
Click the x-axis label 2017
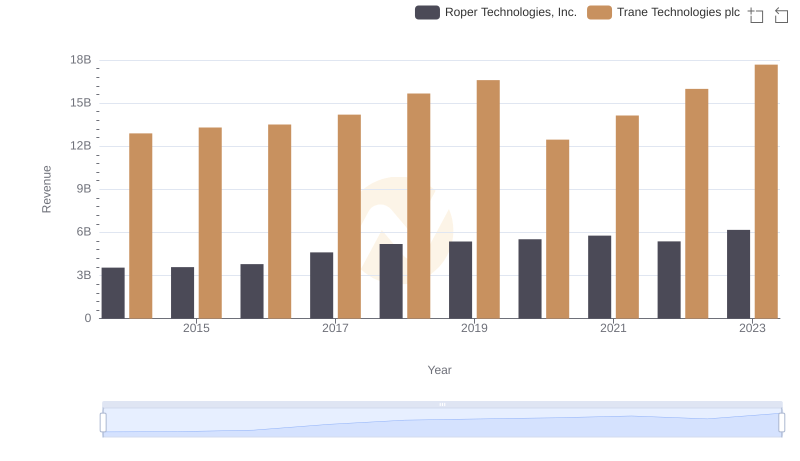[x=335, y=328]
